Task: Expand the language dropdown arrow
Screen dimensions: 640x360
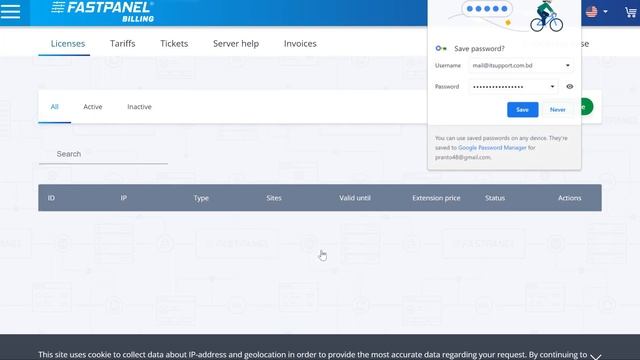Action: [605, 12]
